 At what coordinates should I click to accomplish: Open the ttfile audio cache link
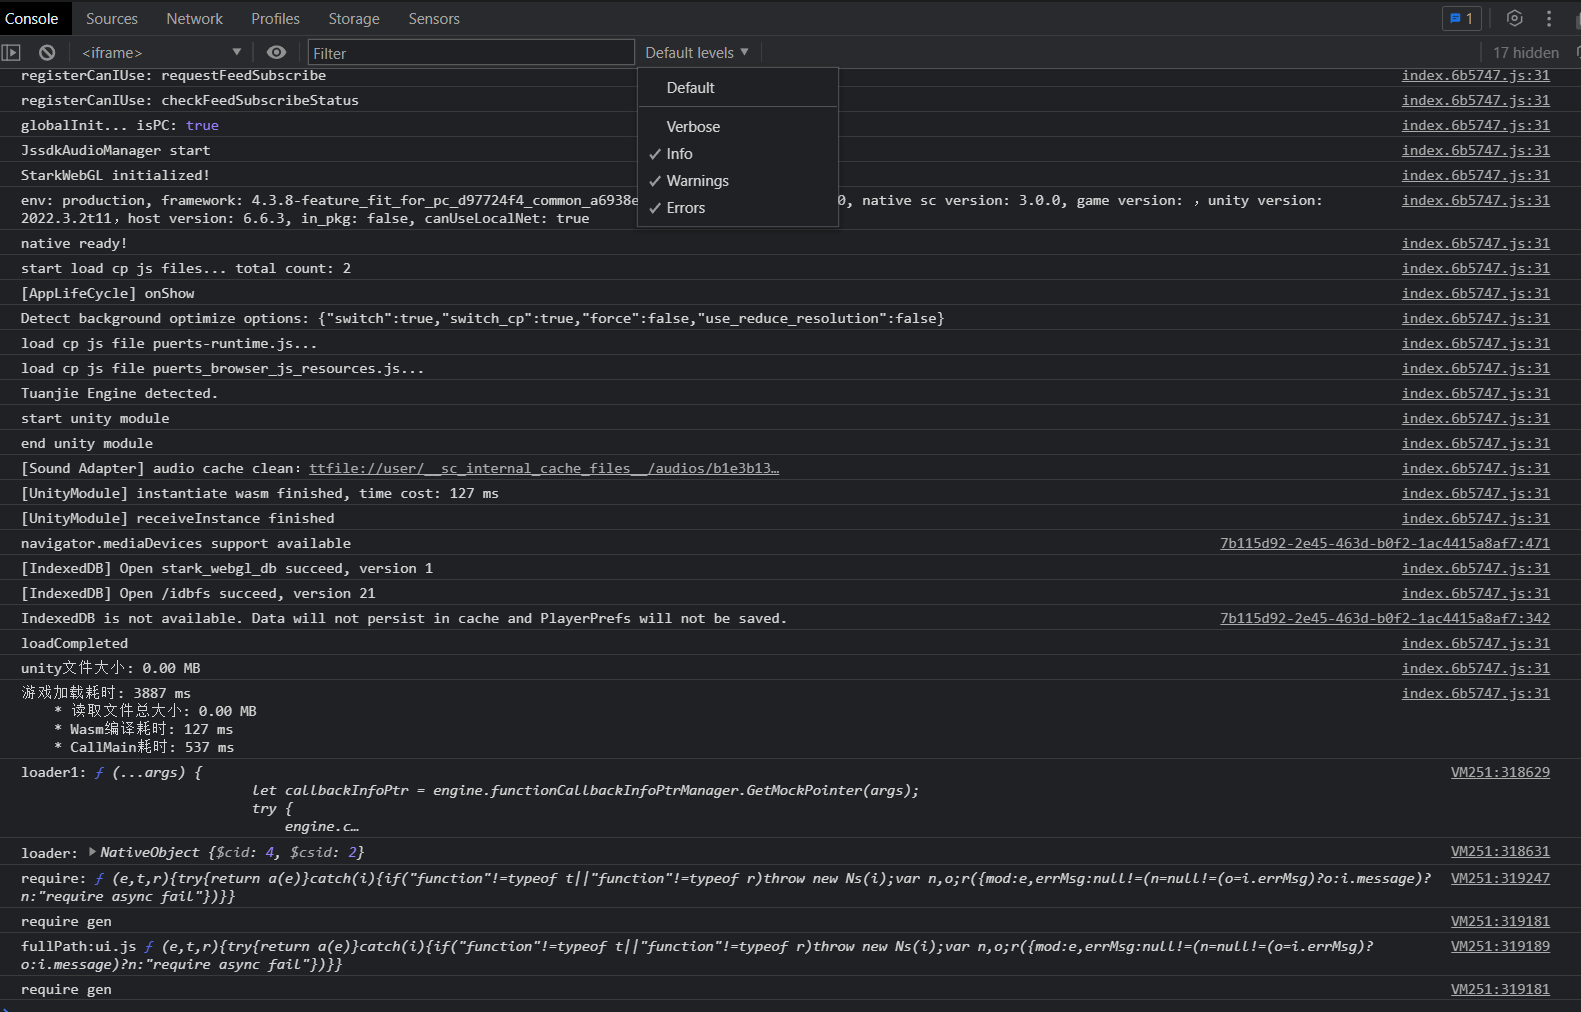[543, 469]
